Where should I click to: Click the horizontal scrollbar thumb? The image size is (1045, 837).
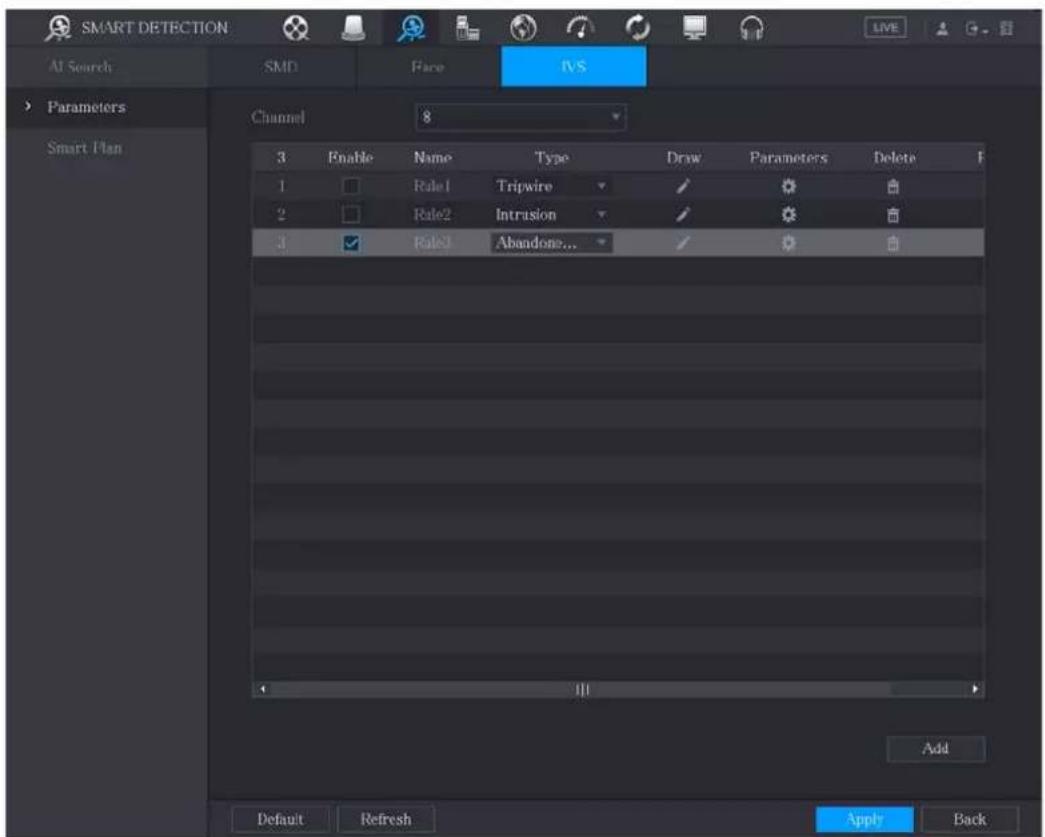coord(582,689)
